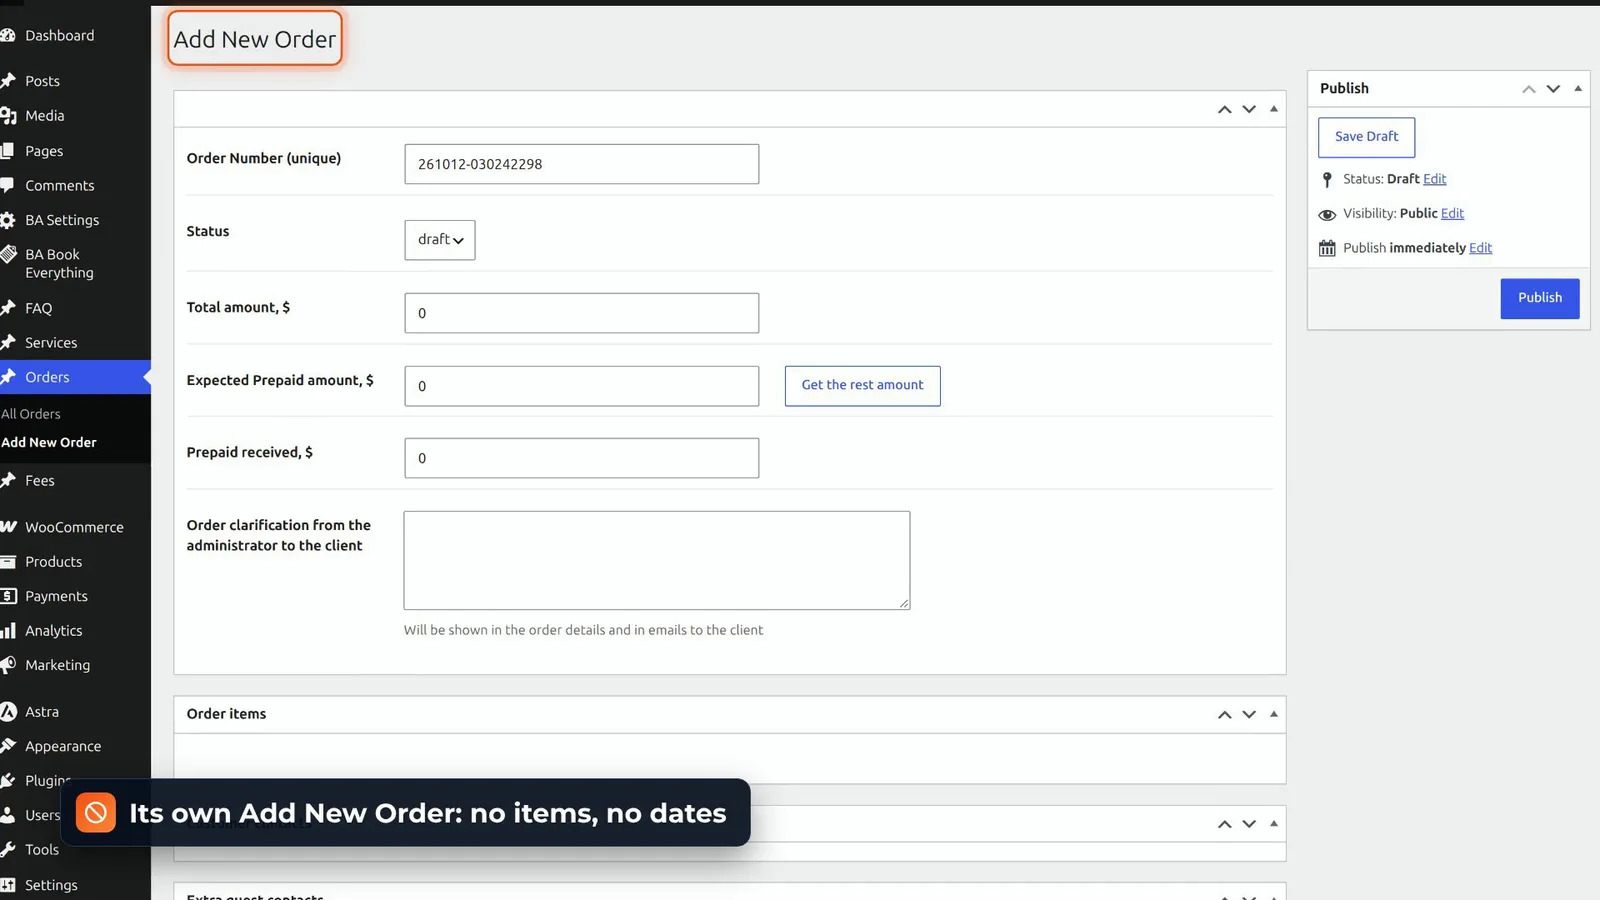Viewport: 1600px width, 900px height.
Task: Move Publish panel down
Action: pyautogui.click(x=1553, y=88)
